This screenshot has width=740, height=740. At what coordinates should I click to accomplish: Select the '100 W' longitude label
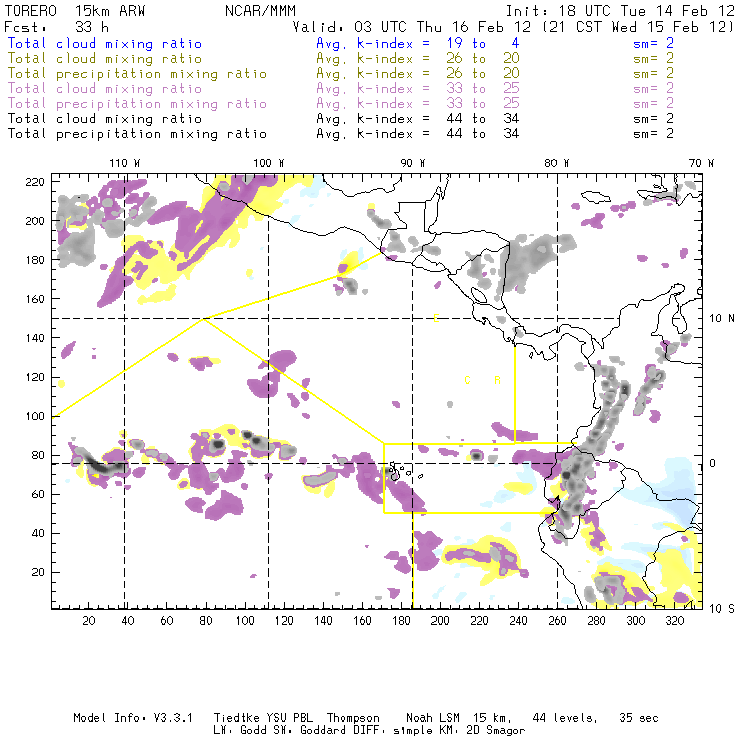pos(269,163)
